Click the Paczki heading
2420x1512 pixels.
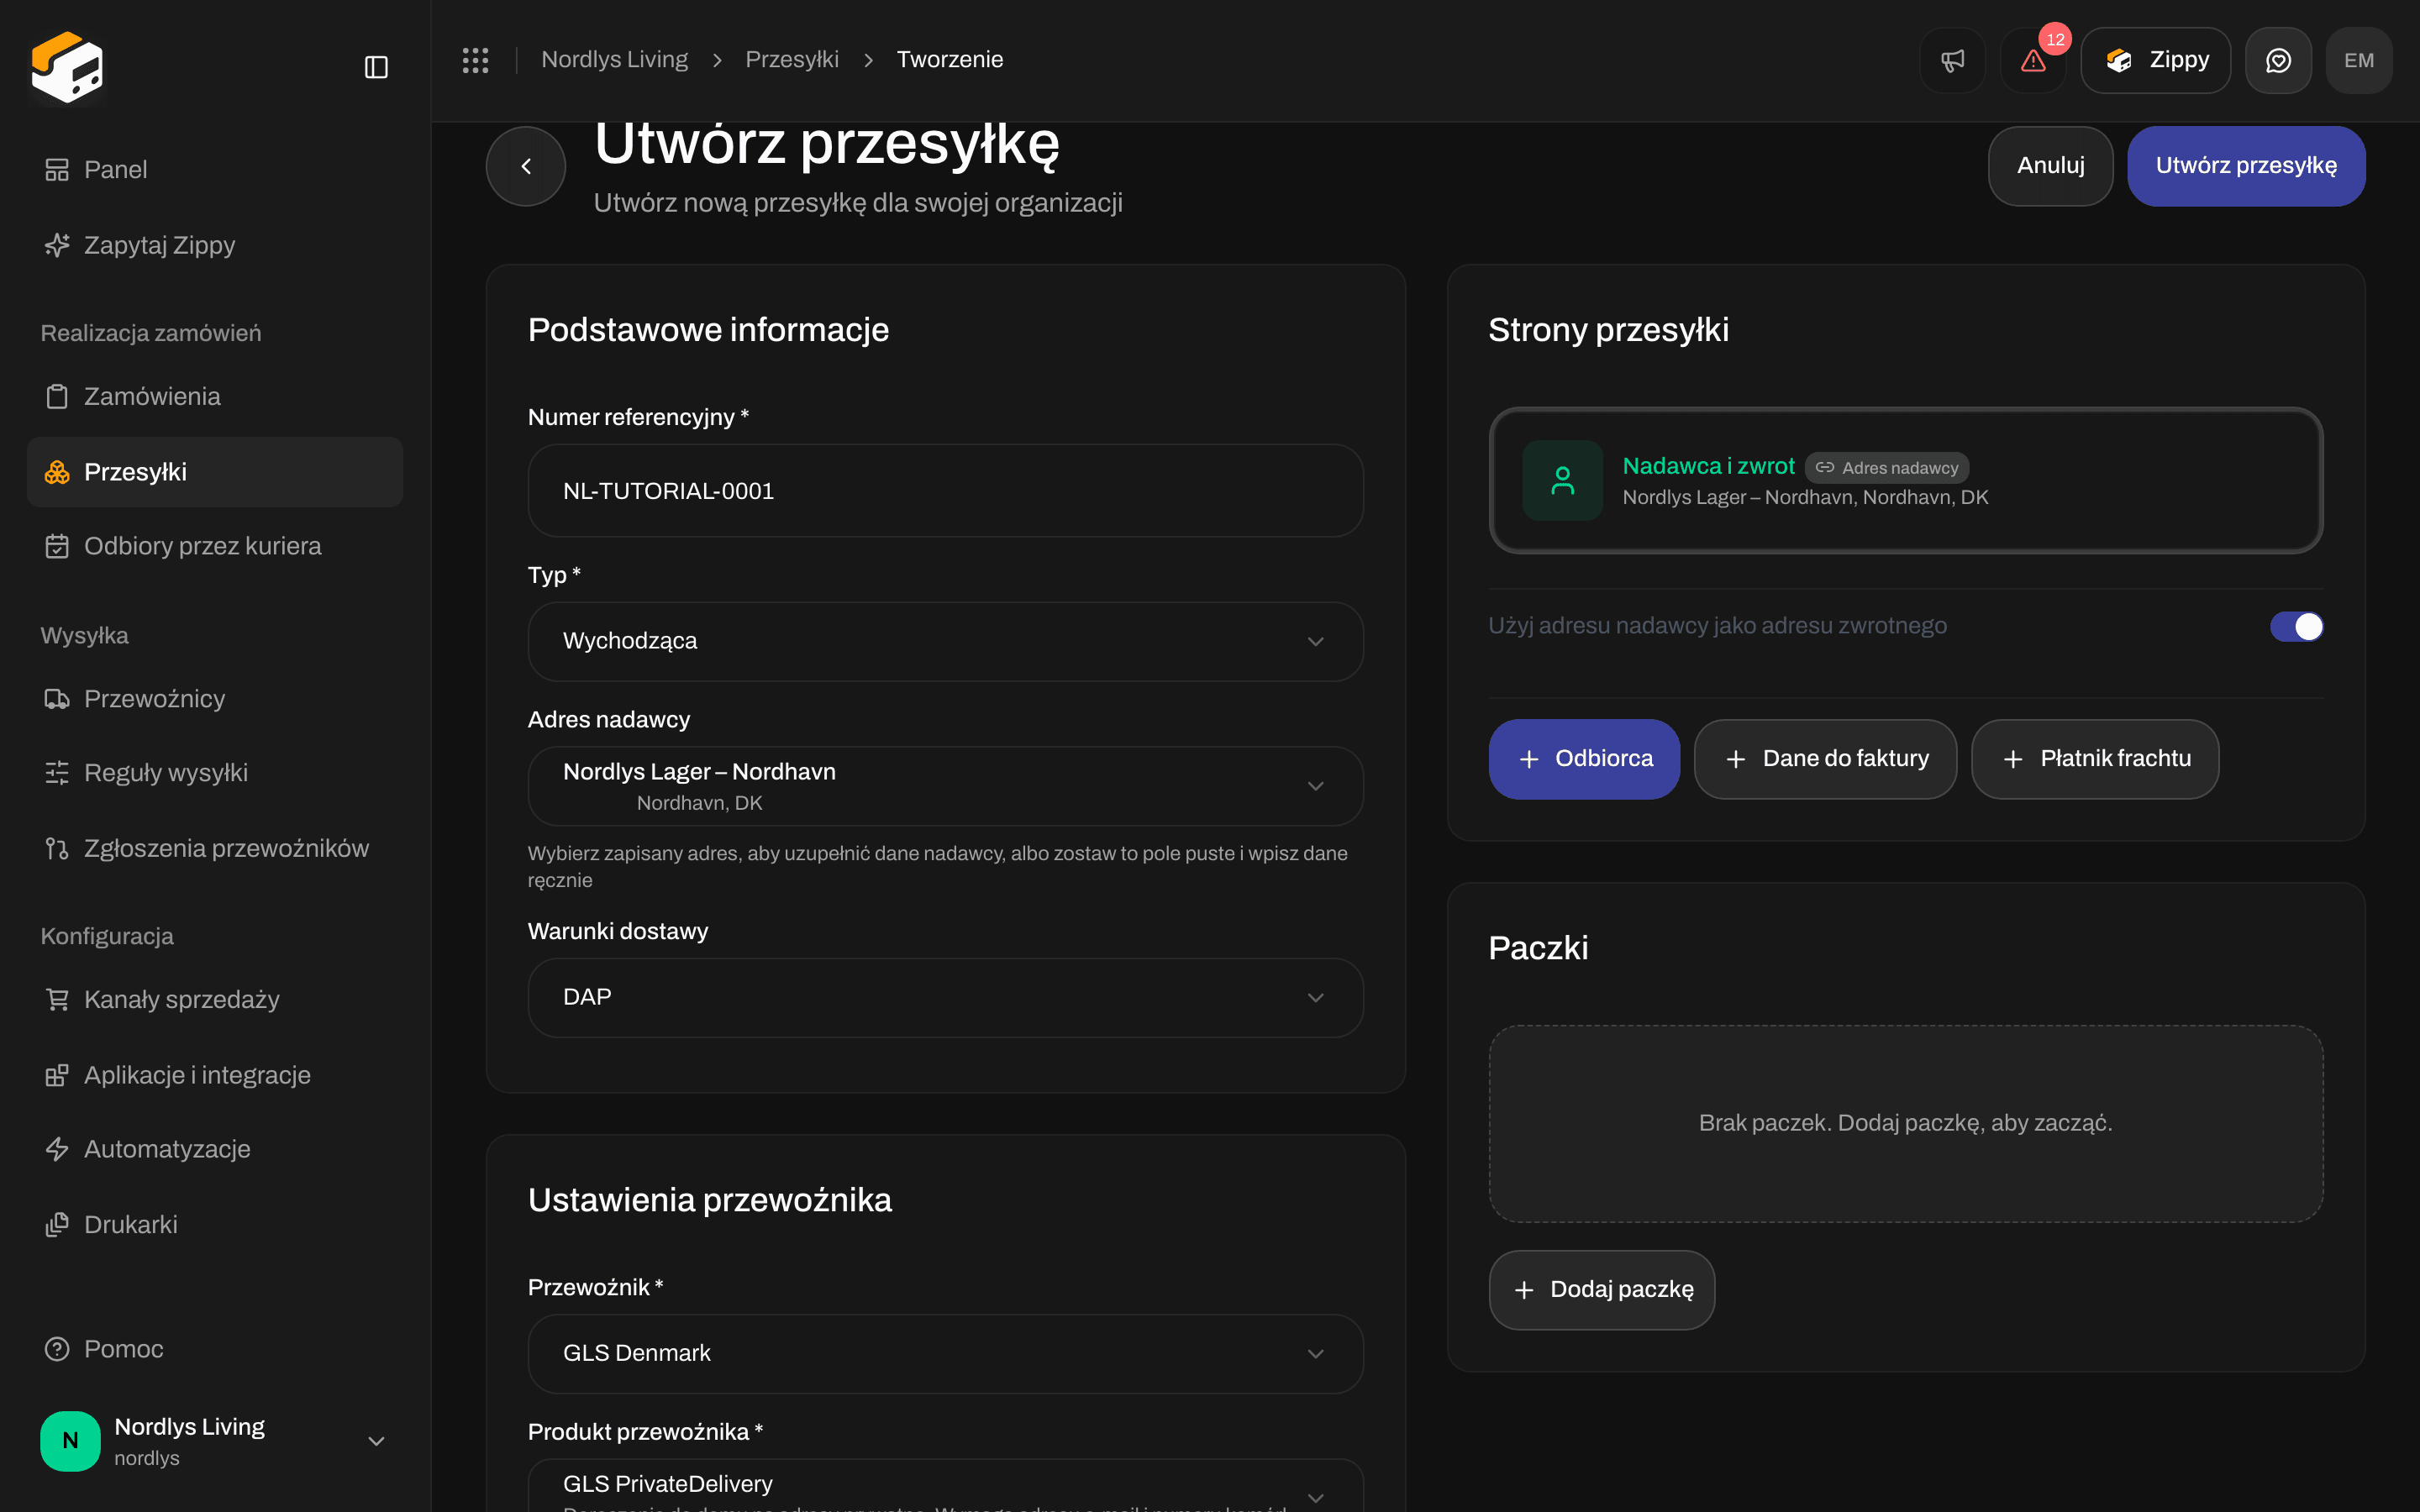(1538, 948)
